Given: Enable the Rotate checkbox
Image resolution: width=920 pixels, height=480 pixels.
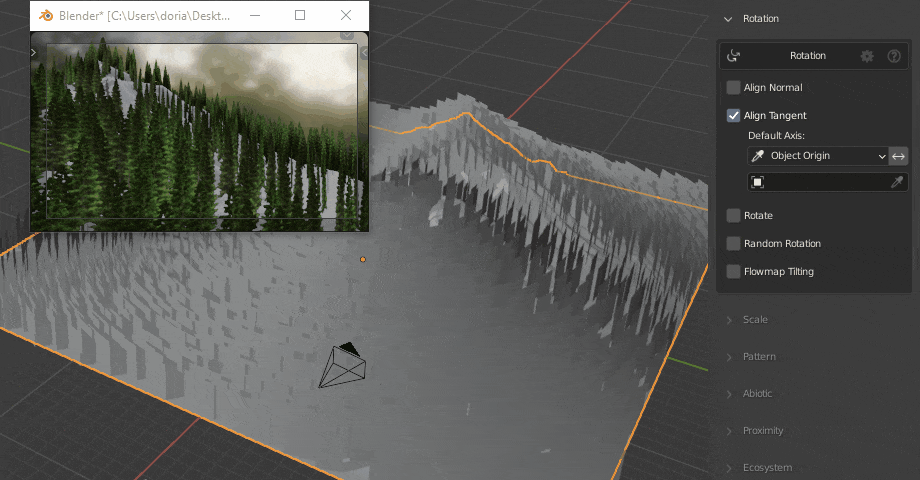Looking at the screenshot, I should 733,215.
